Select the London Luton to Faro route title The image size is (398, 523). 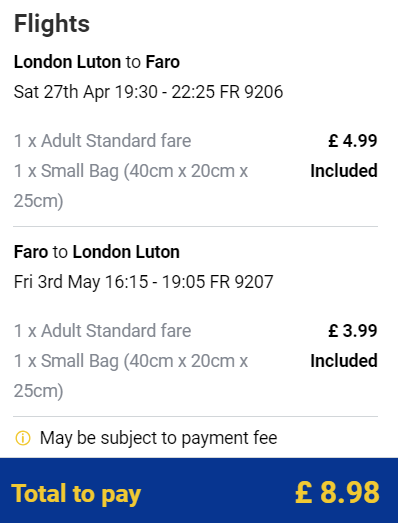tap(97, 62)
